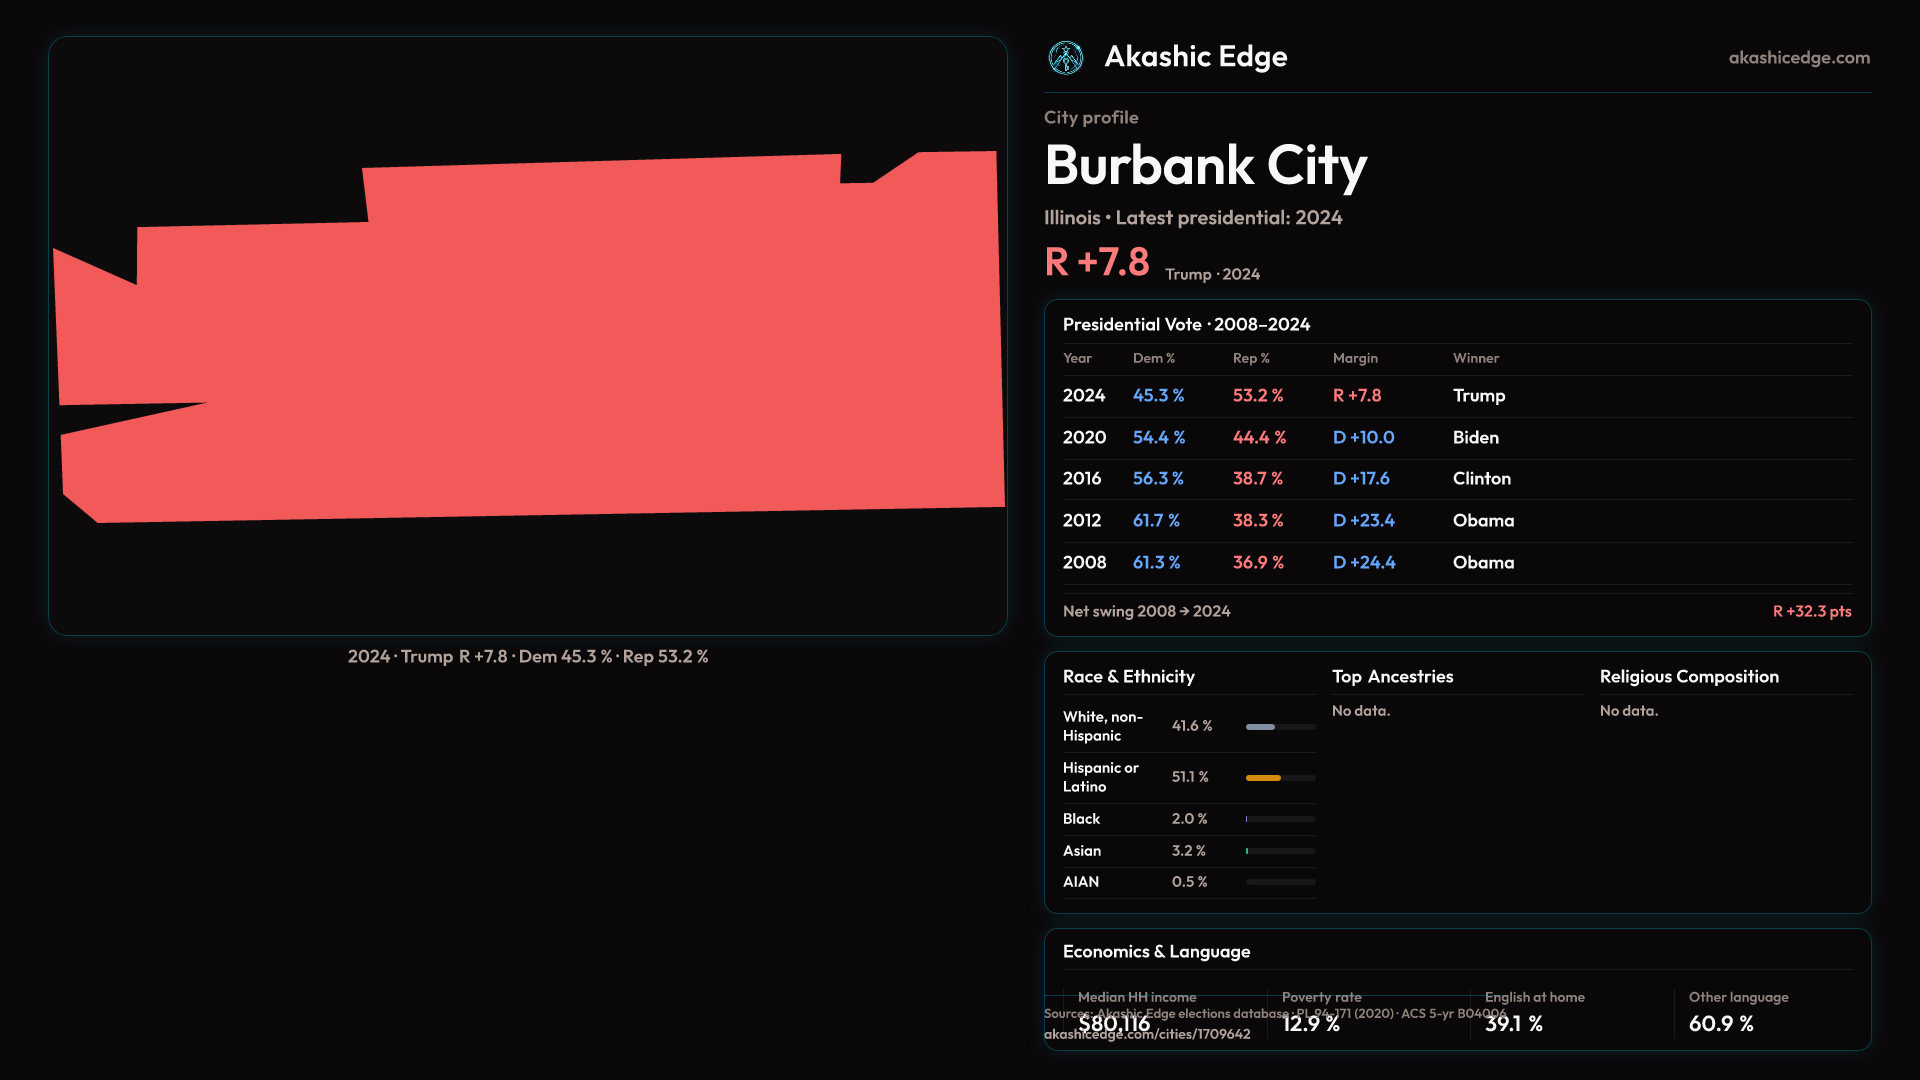1920x1080 pixels.
Task: Click the map caption under the map
Action: pyautogui.click(x=527, y=657)
